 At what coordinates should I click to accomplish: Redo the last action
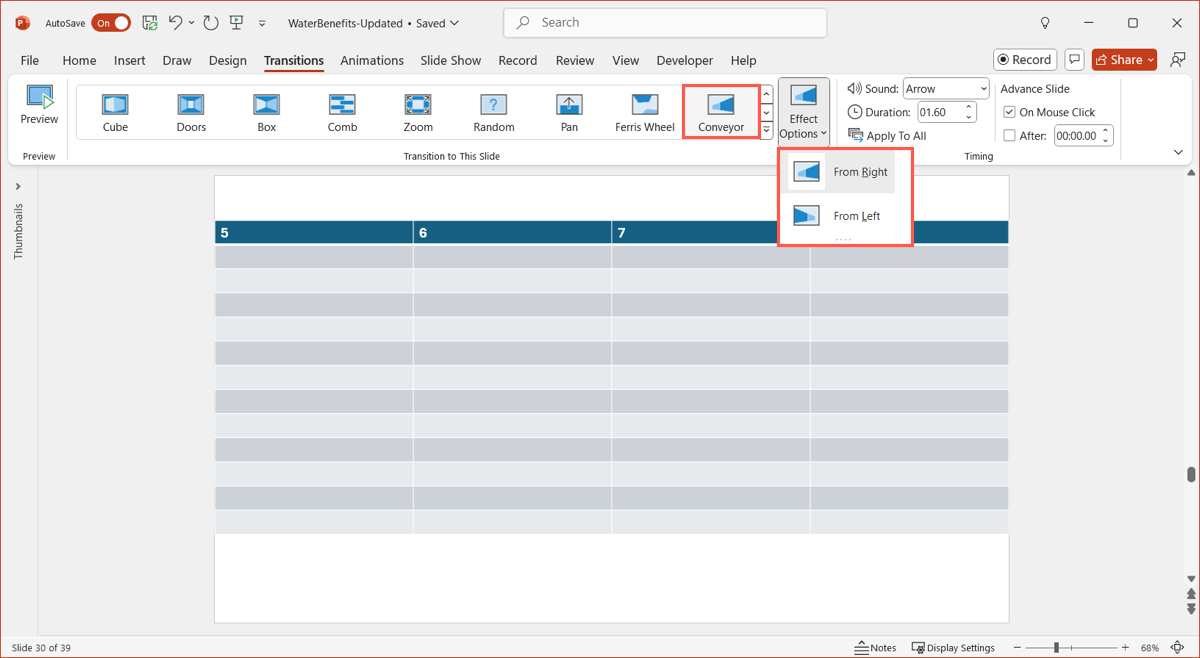(x=211, y=23)
